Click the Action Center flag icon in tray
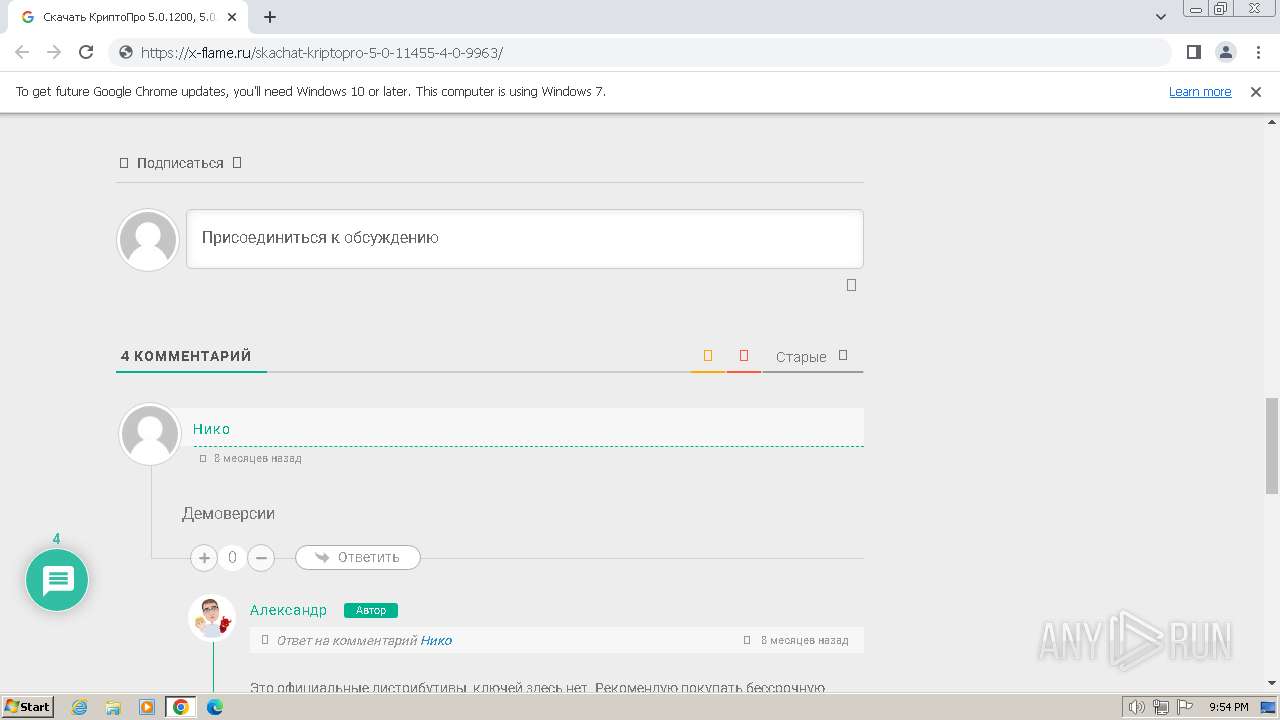1280x720 pixels. (x=1185, y=707)
